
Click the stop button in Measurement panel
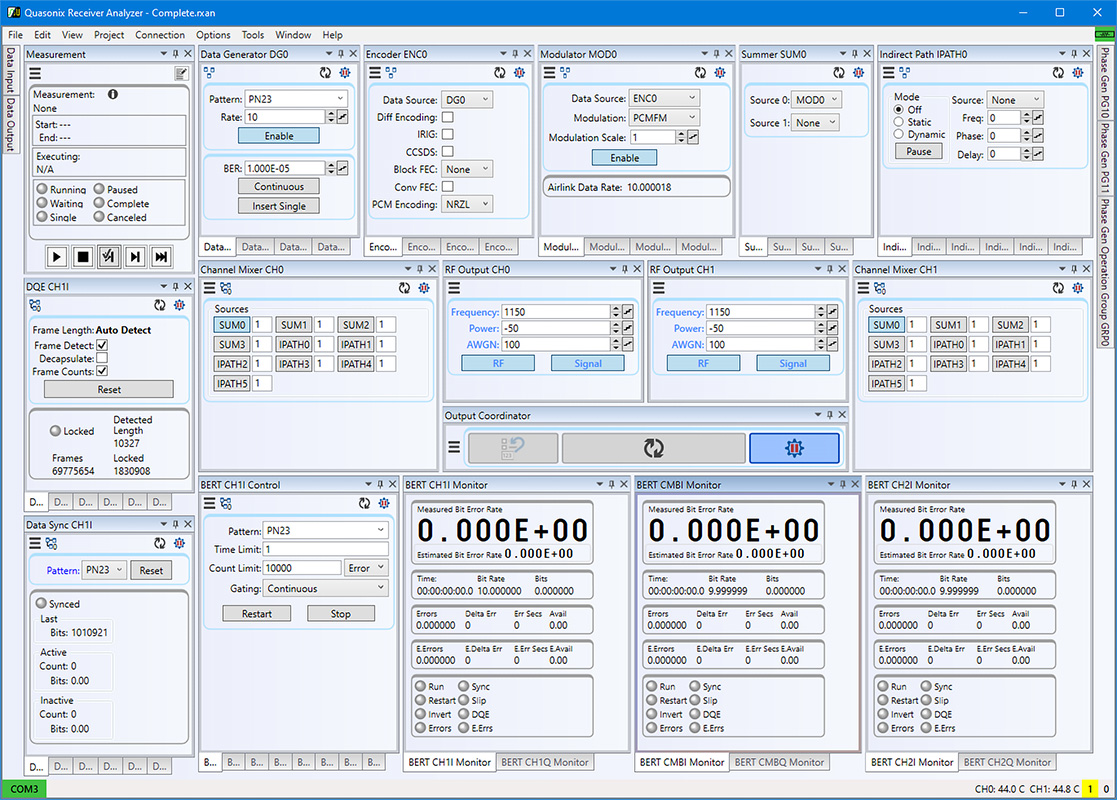coord(83,257)
